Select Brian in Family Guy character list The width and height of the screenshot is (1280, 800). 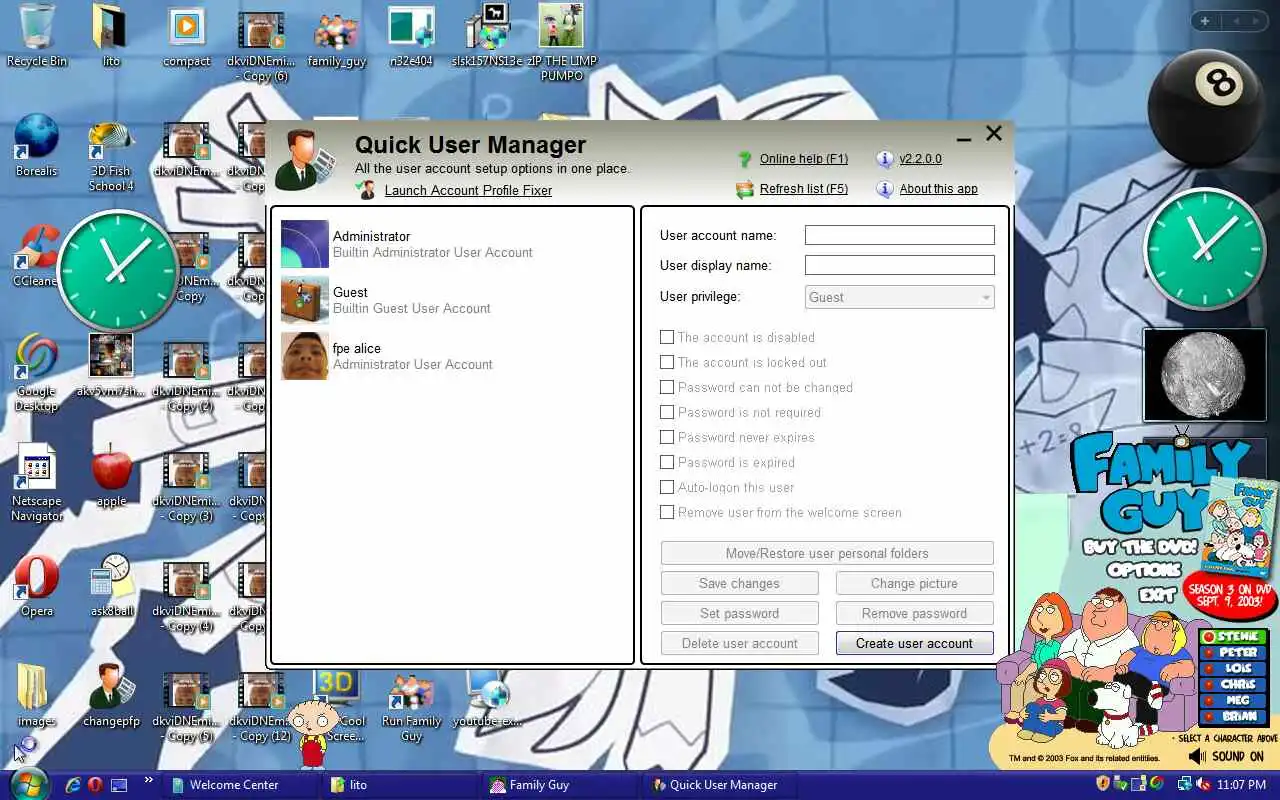tap(1233, 716)
